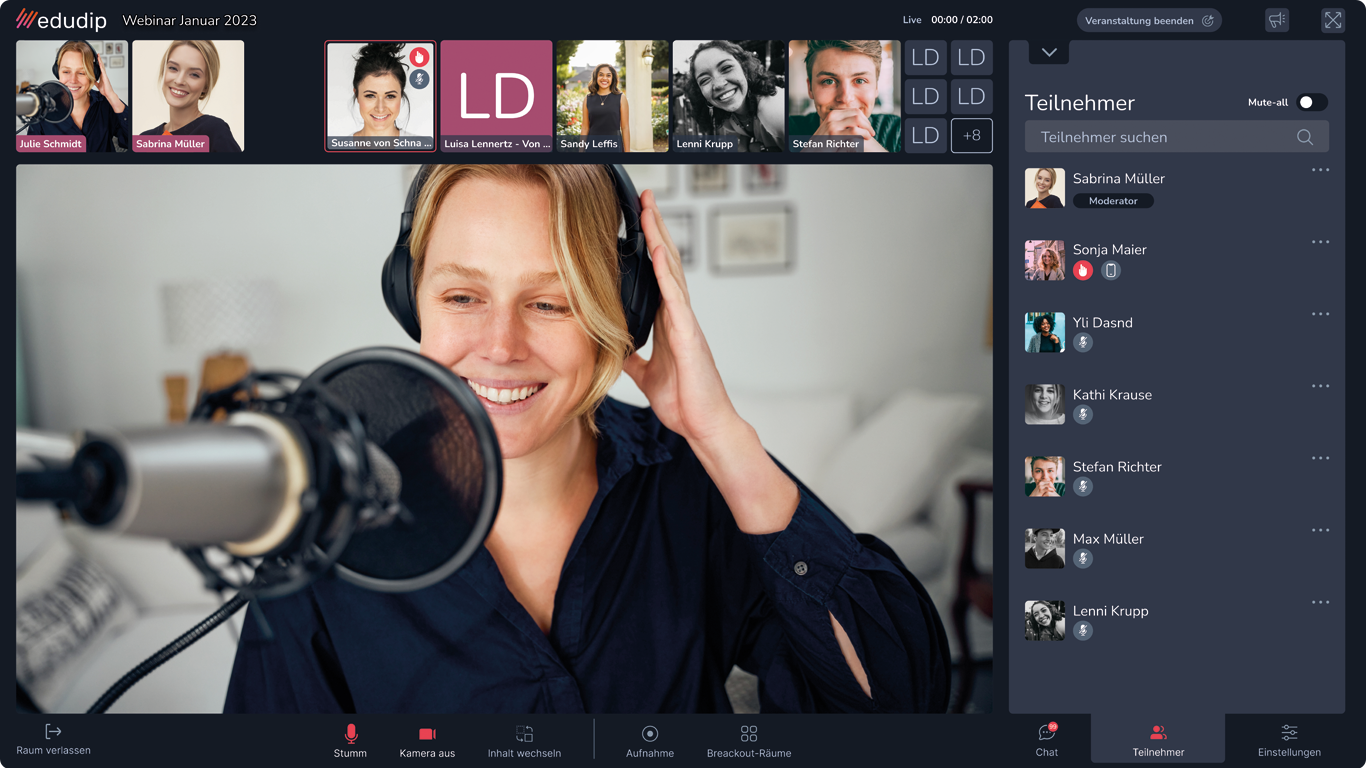1366x768 pixels.
Task: Toggle the Stumm microphone button
Action: (350, 734)
